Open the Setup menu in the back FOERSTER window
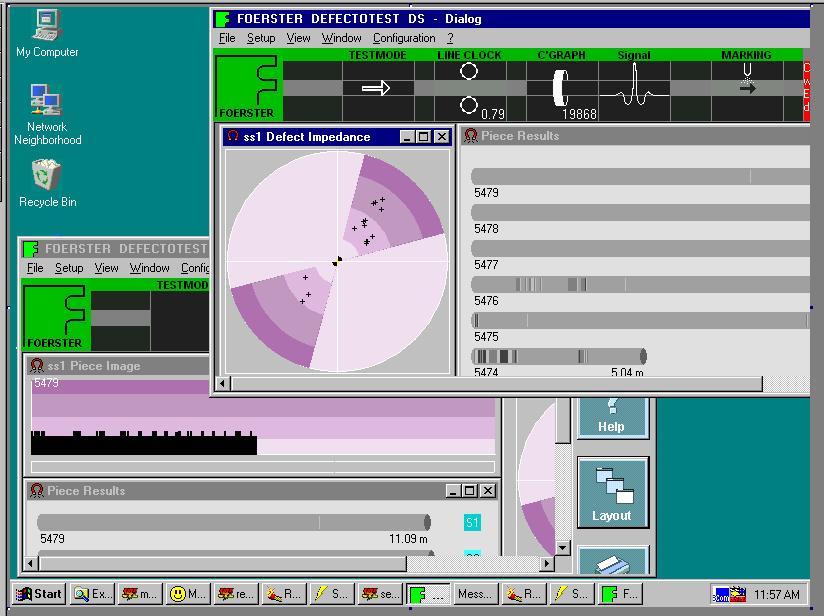Image resolution: width=824 pixels, height=616 pixels. 69,268
